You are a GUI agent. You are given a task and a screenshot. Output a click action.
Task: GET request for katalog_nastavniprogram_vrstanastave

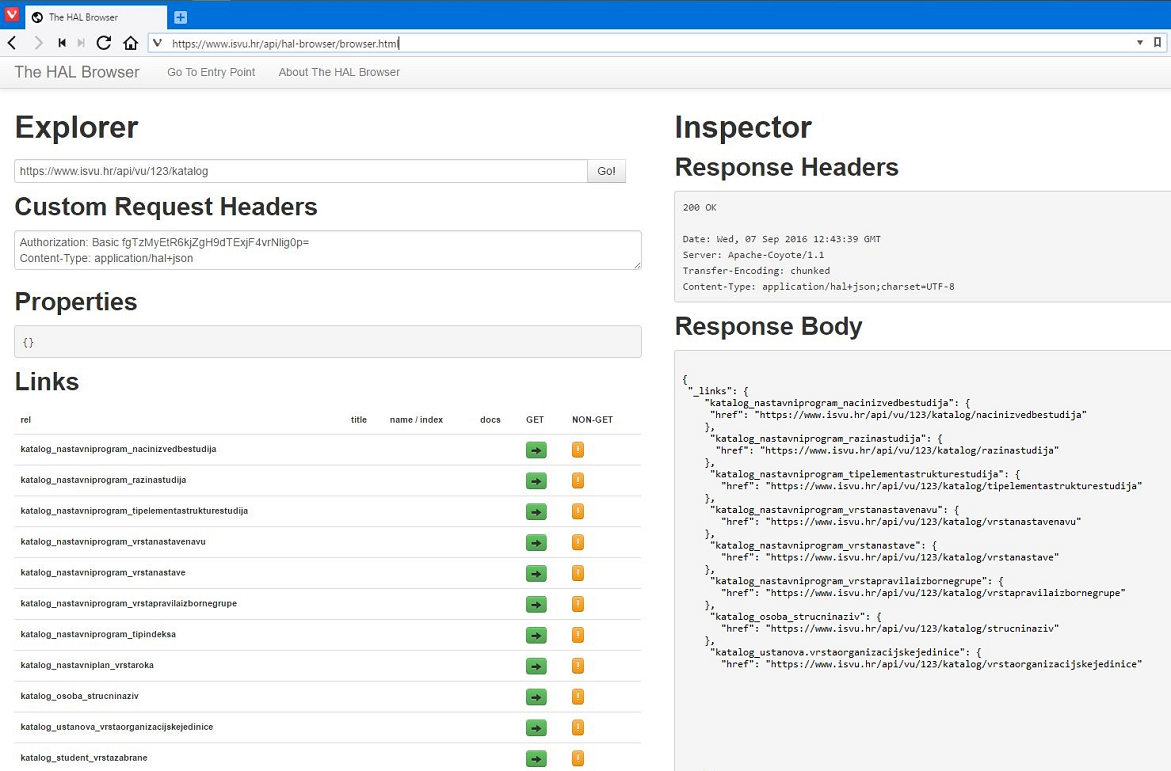click(536, 573)
